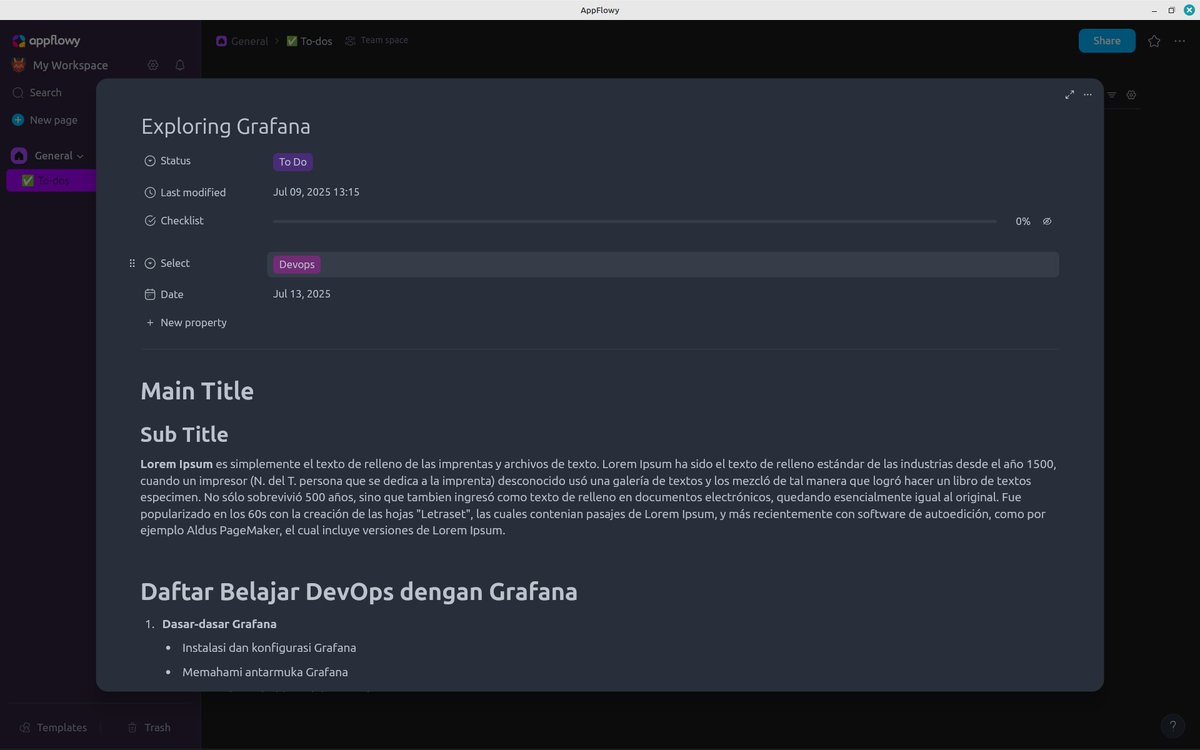Click the Last modified property label
Image resolution: width=1200 pixels, height=750 pixels.
point(193,192)
